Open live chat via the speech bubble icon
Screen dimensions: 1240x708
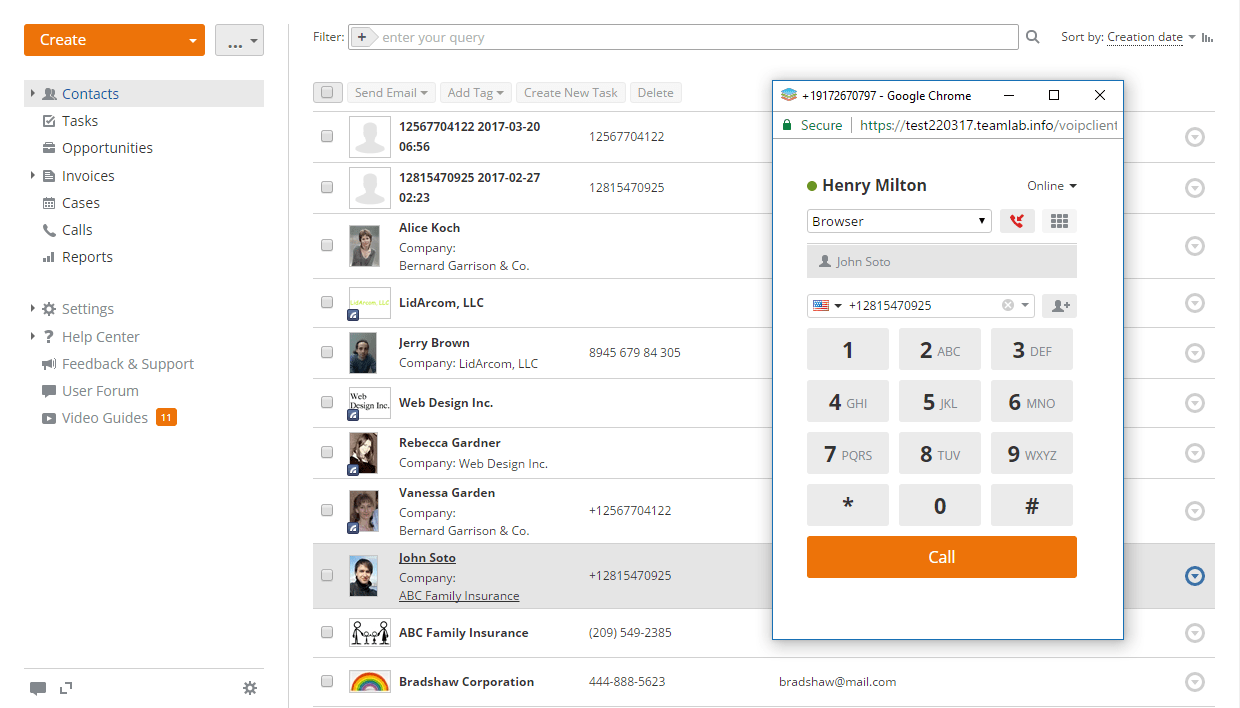(38, 688)
